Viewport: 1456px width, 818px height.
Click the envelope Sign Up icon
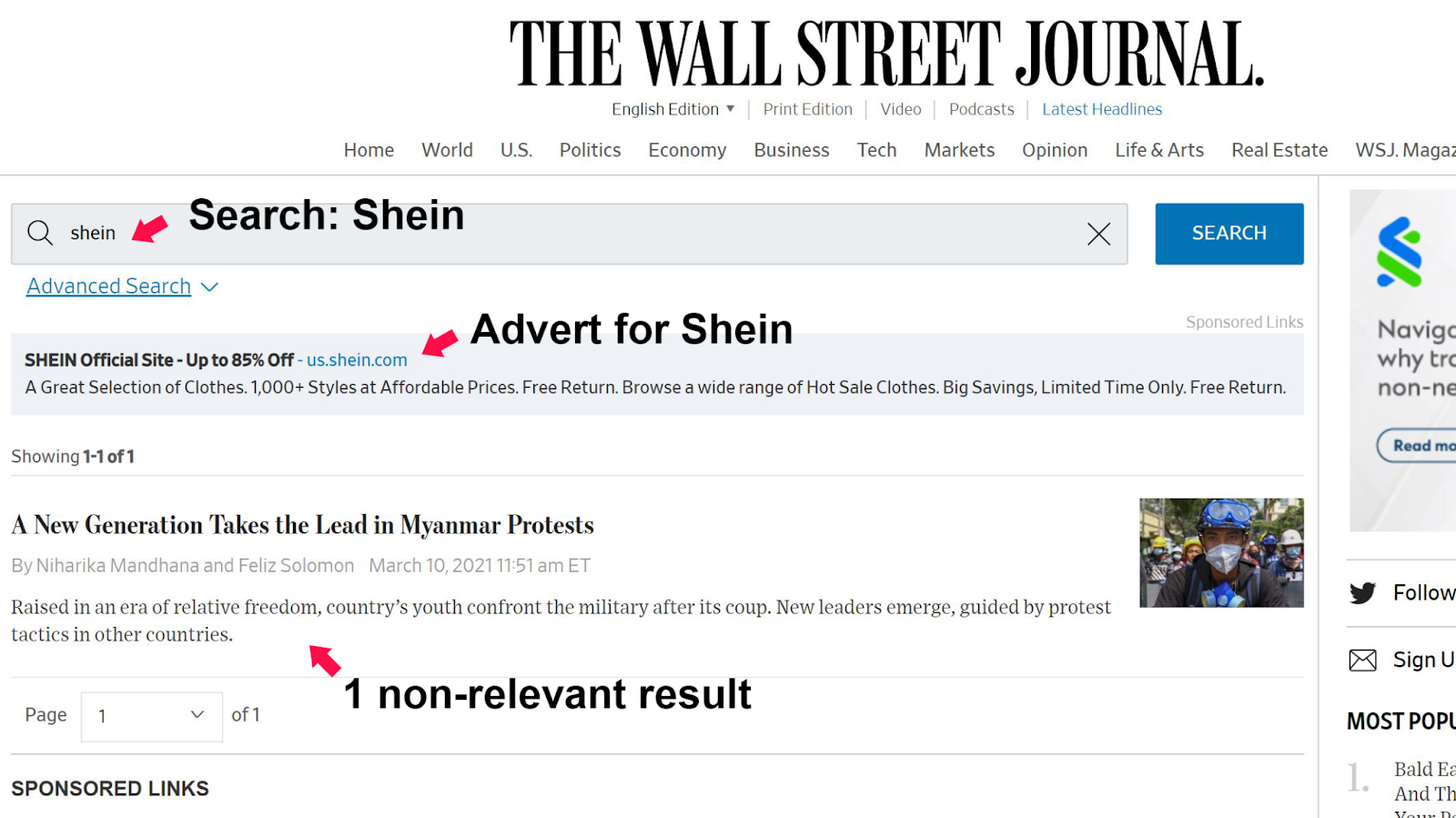tap(1362, 660)
